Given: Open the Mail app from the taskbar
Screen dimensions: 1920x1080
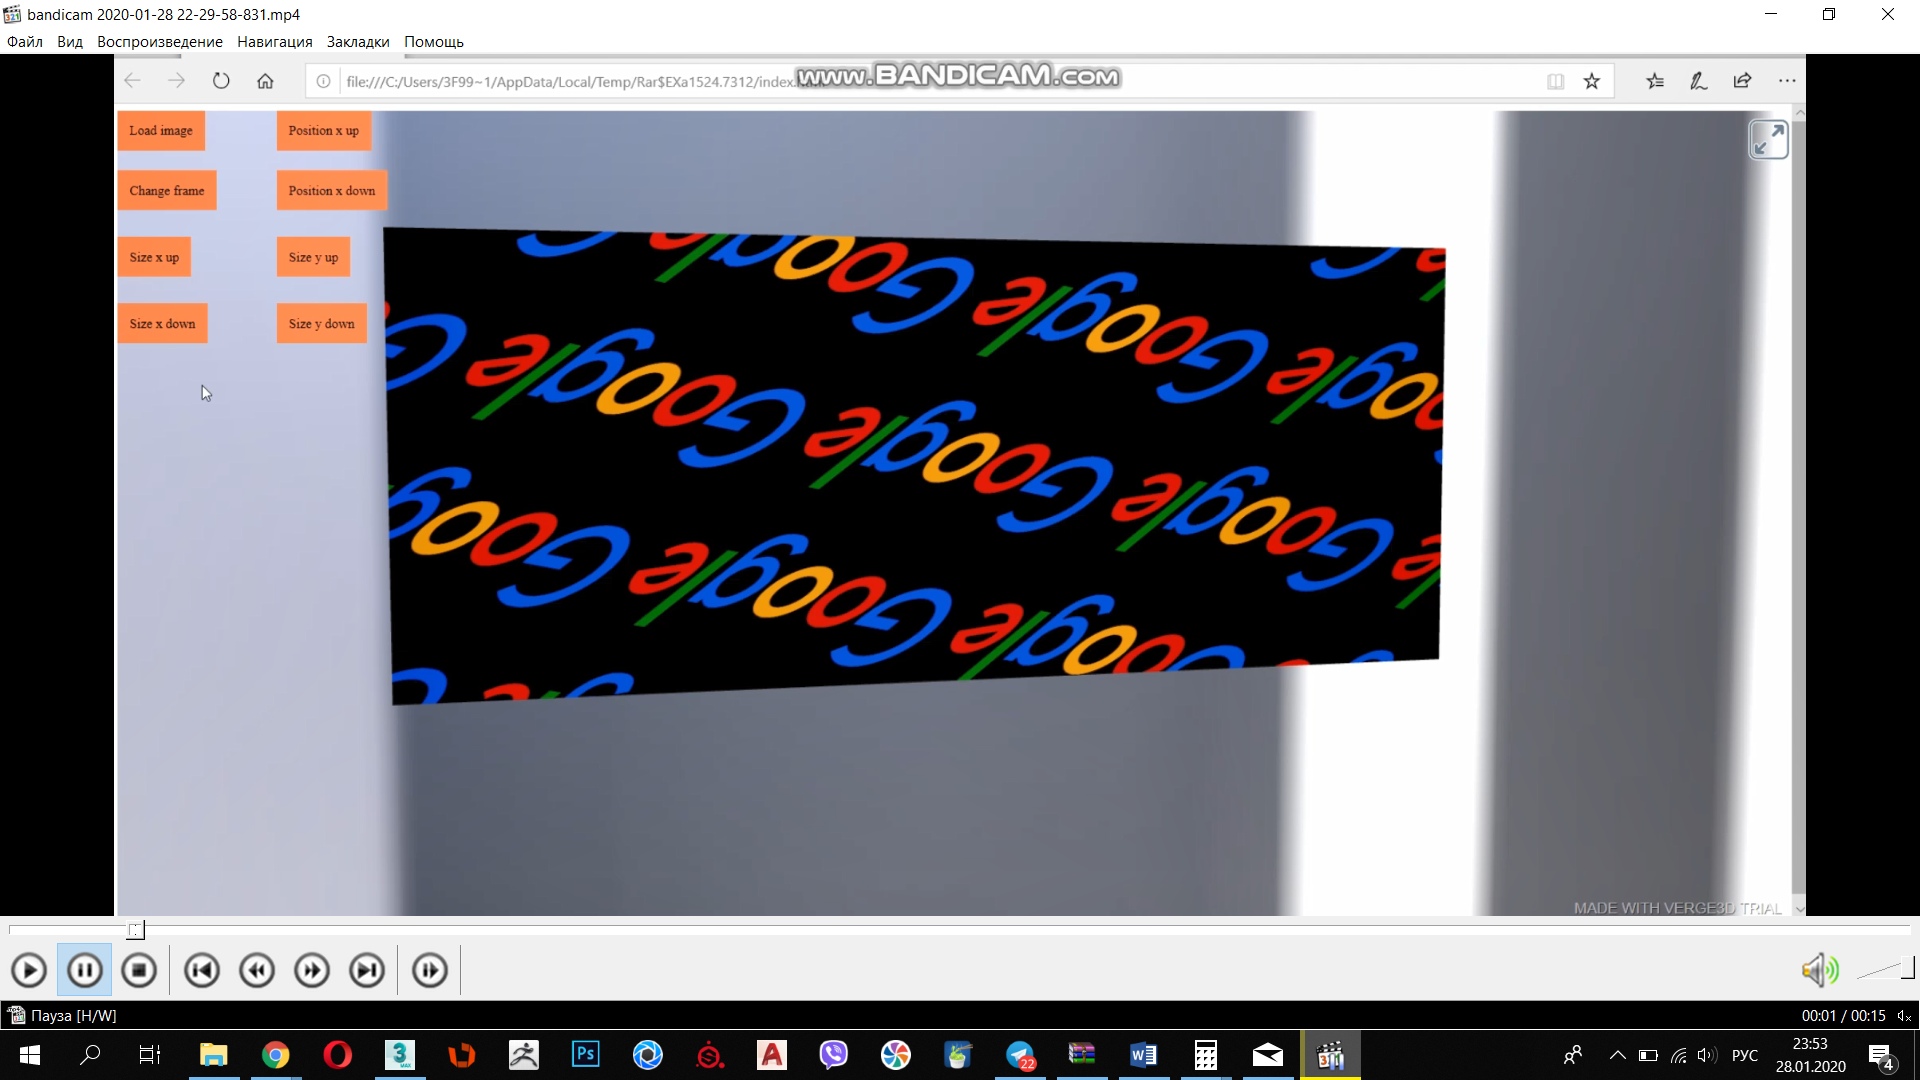Looking at the screenshot, I should pos(1268,1055).
